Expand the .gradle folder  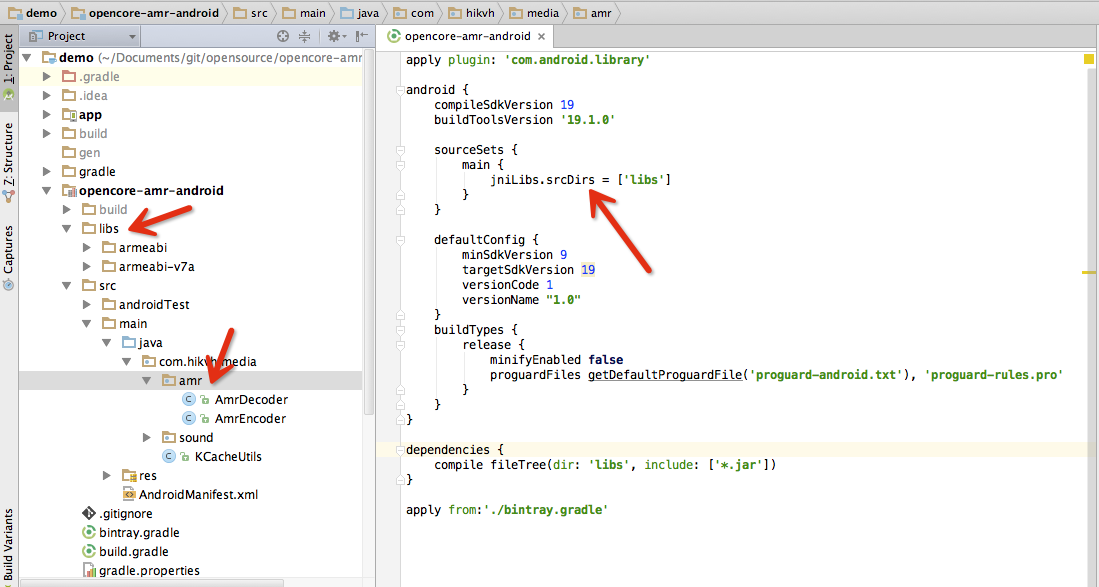(x=47, y=76)
